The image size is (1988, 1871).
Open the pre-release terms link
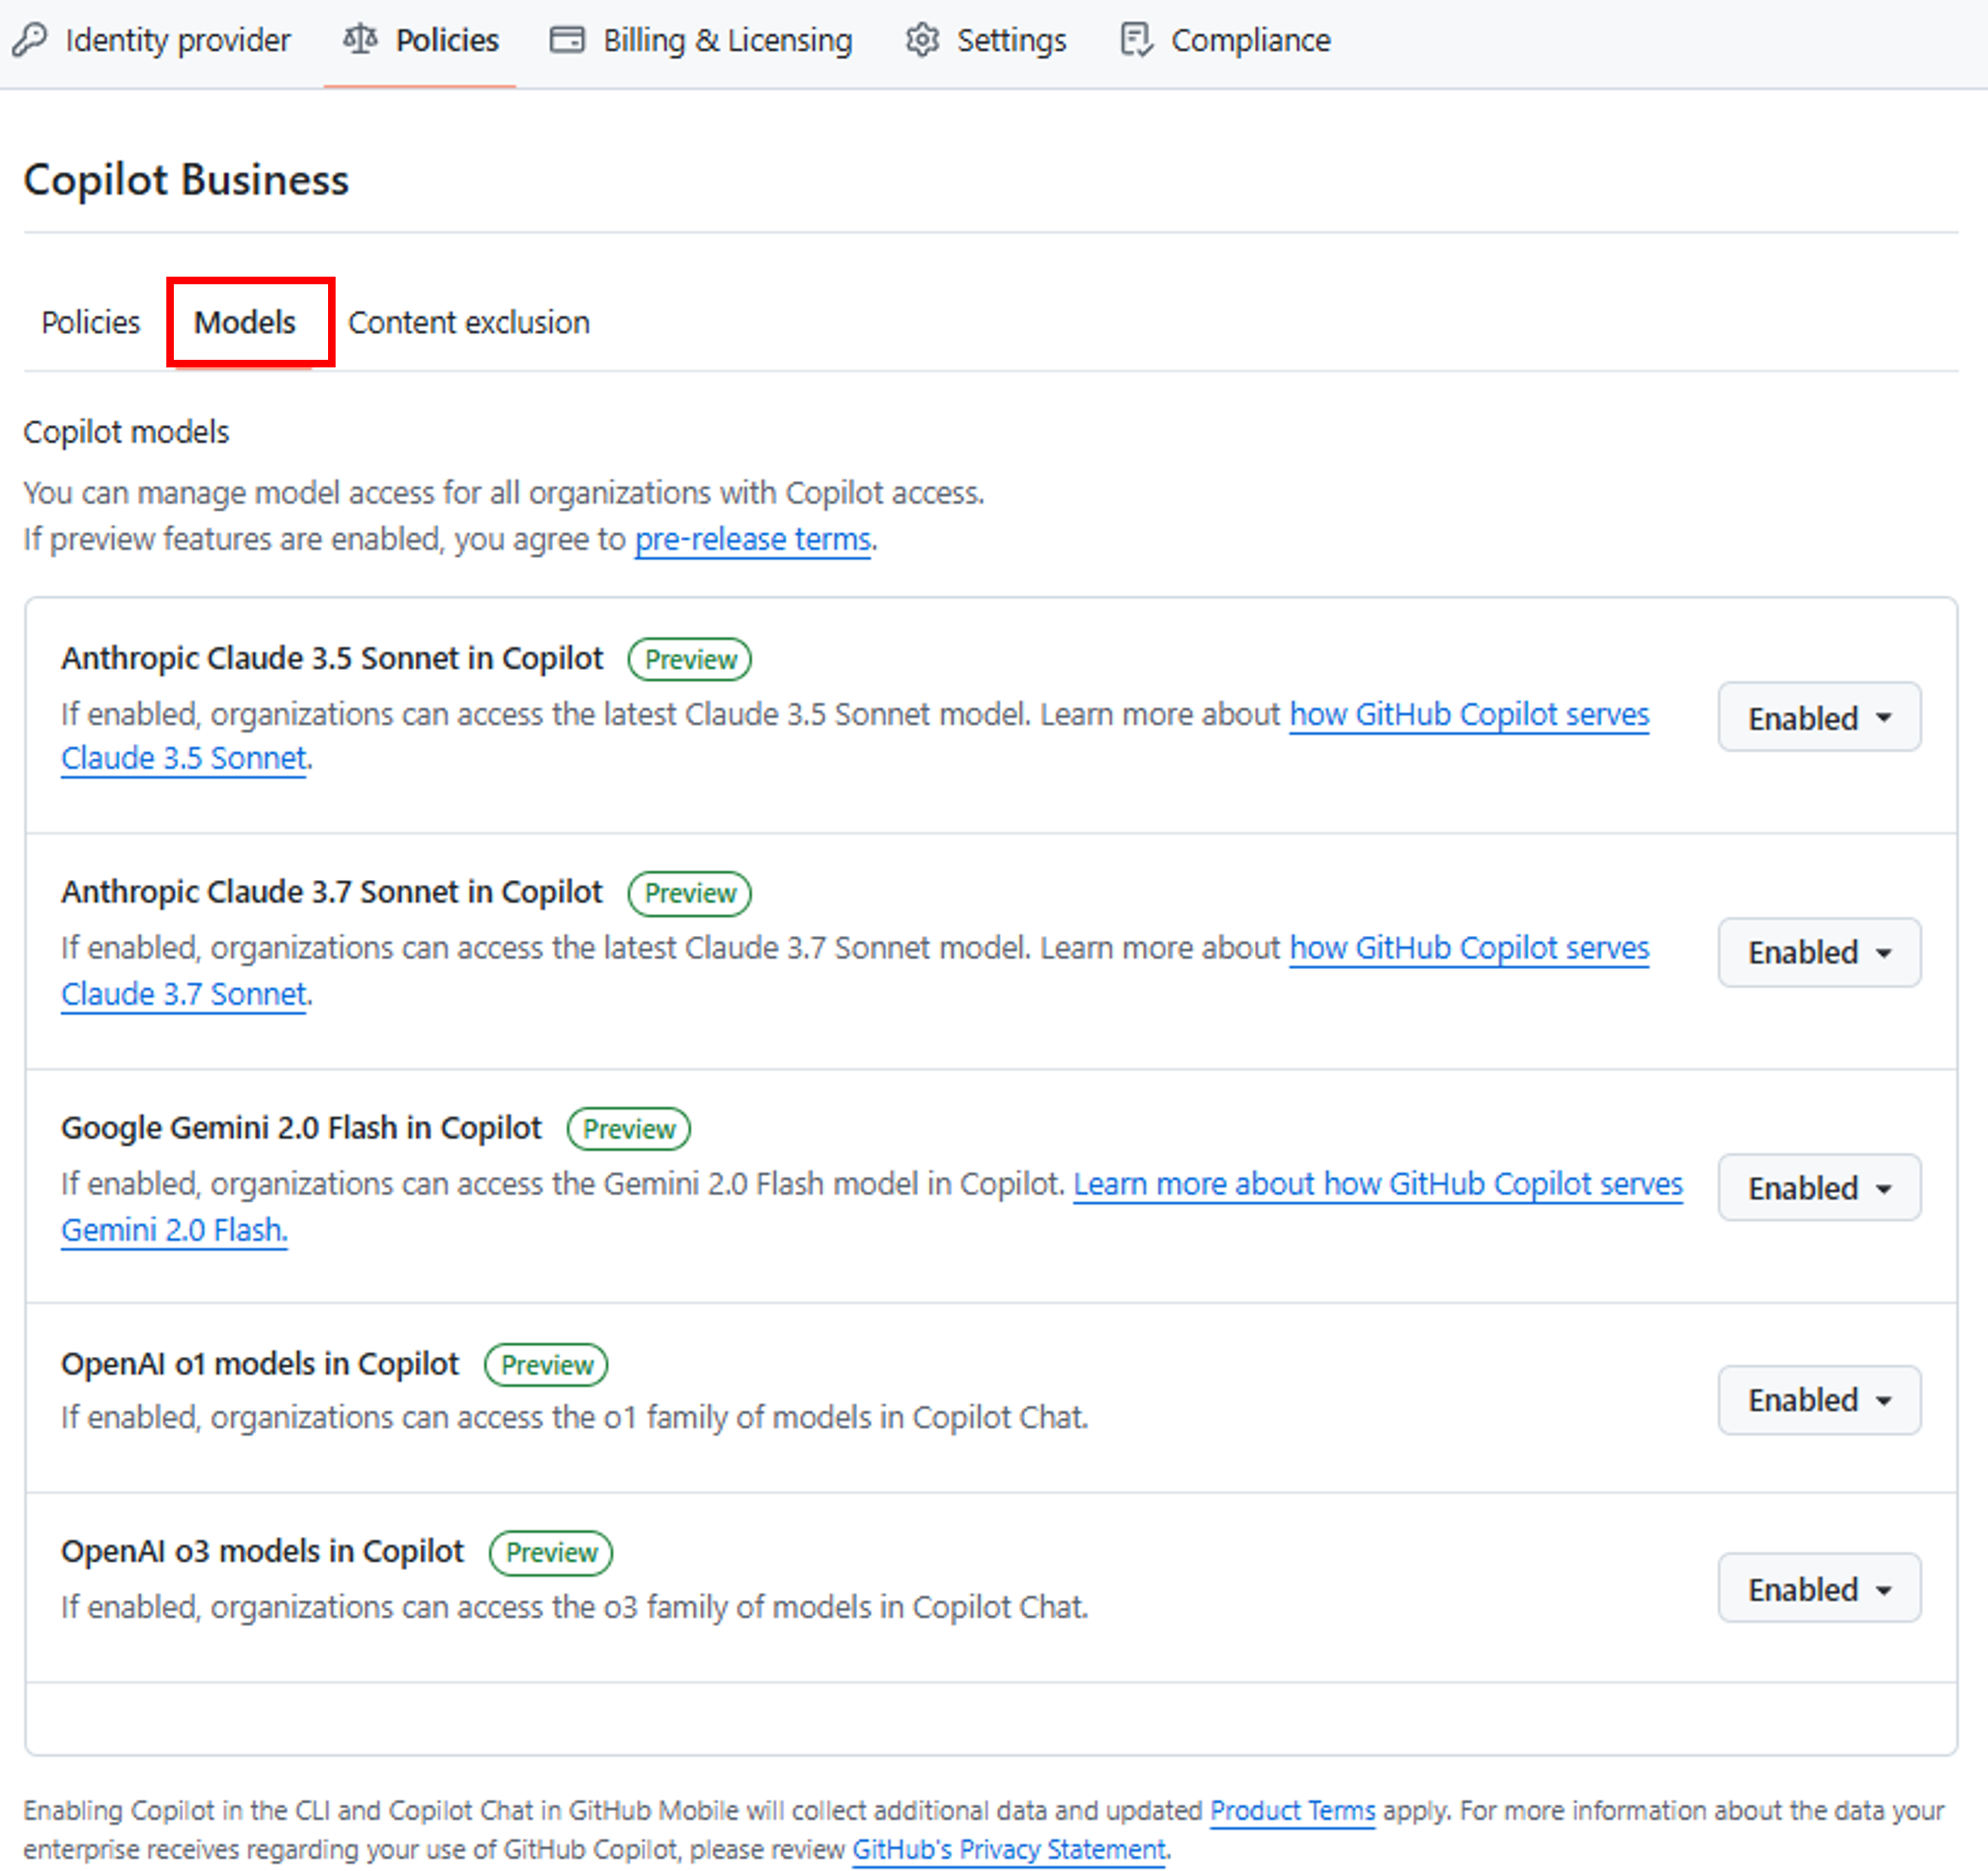point(753,540)
